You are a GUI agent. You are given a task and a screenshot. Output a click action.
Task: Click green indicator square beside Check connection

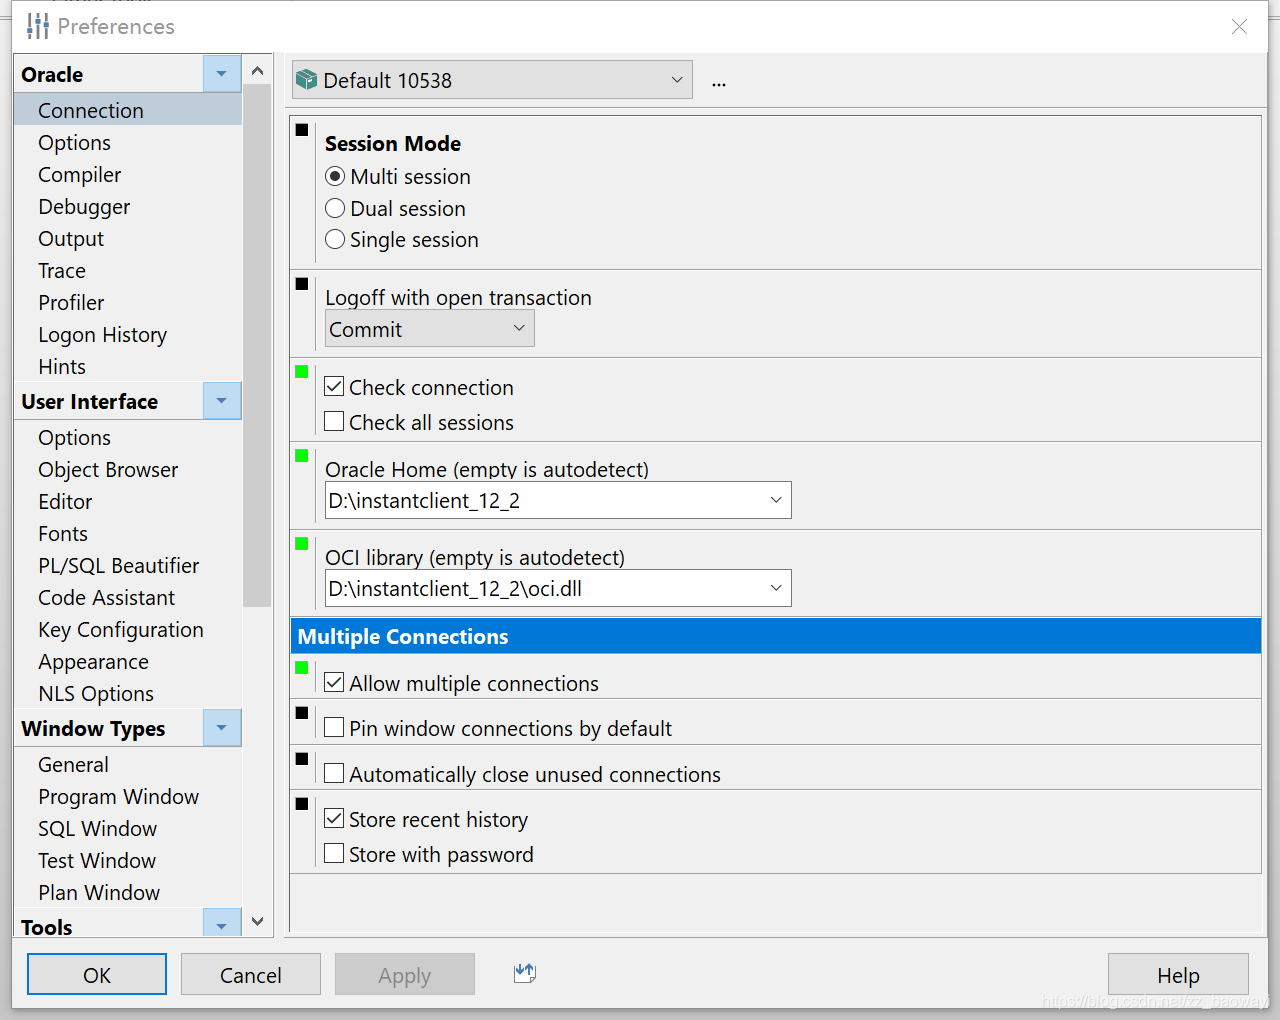(302, 372)
